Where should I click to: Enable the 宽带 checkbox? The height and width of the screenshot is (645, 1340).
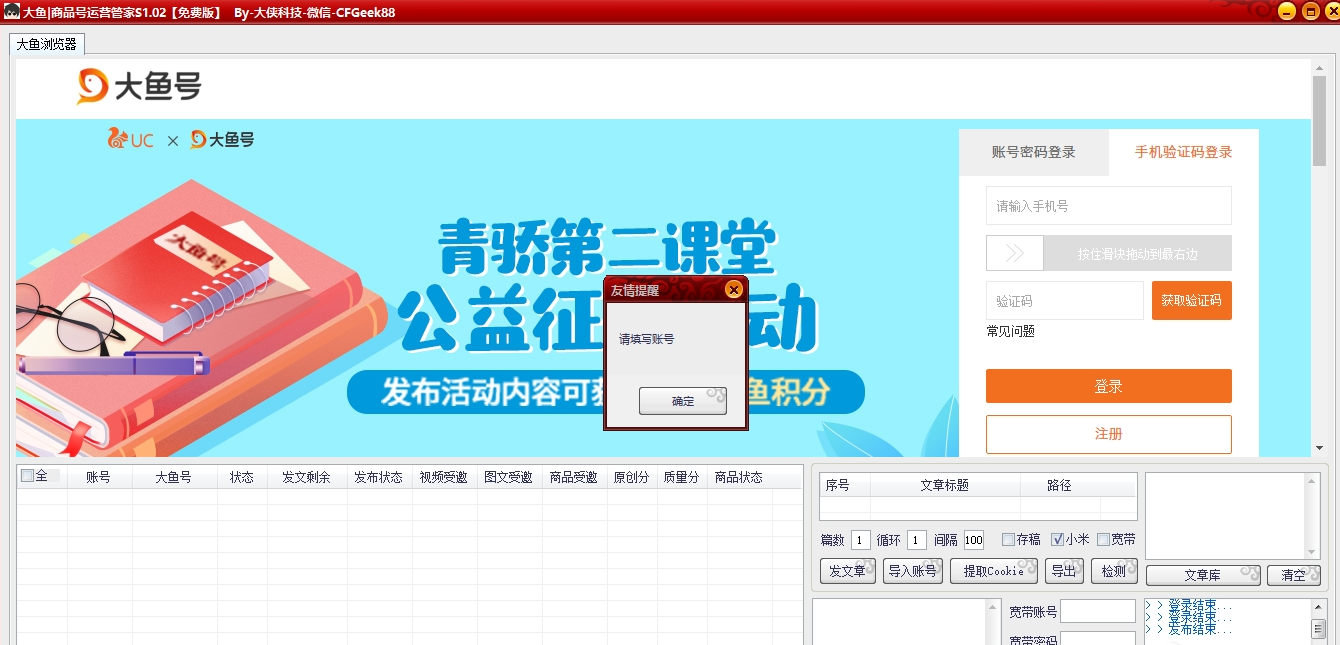(1104, 540)
